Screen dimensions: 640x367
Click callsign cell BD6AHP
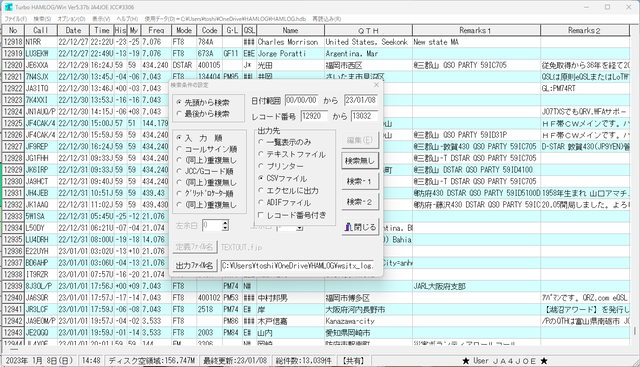[x=40, y=263]
